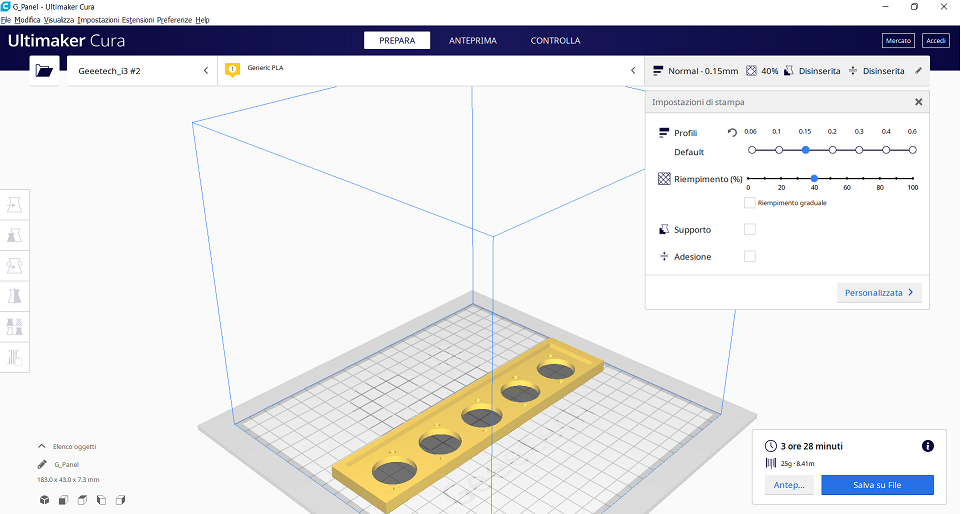Click the Accedi sign-in button
The image size is (961, 514).
coord(935,40)
